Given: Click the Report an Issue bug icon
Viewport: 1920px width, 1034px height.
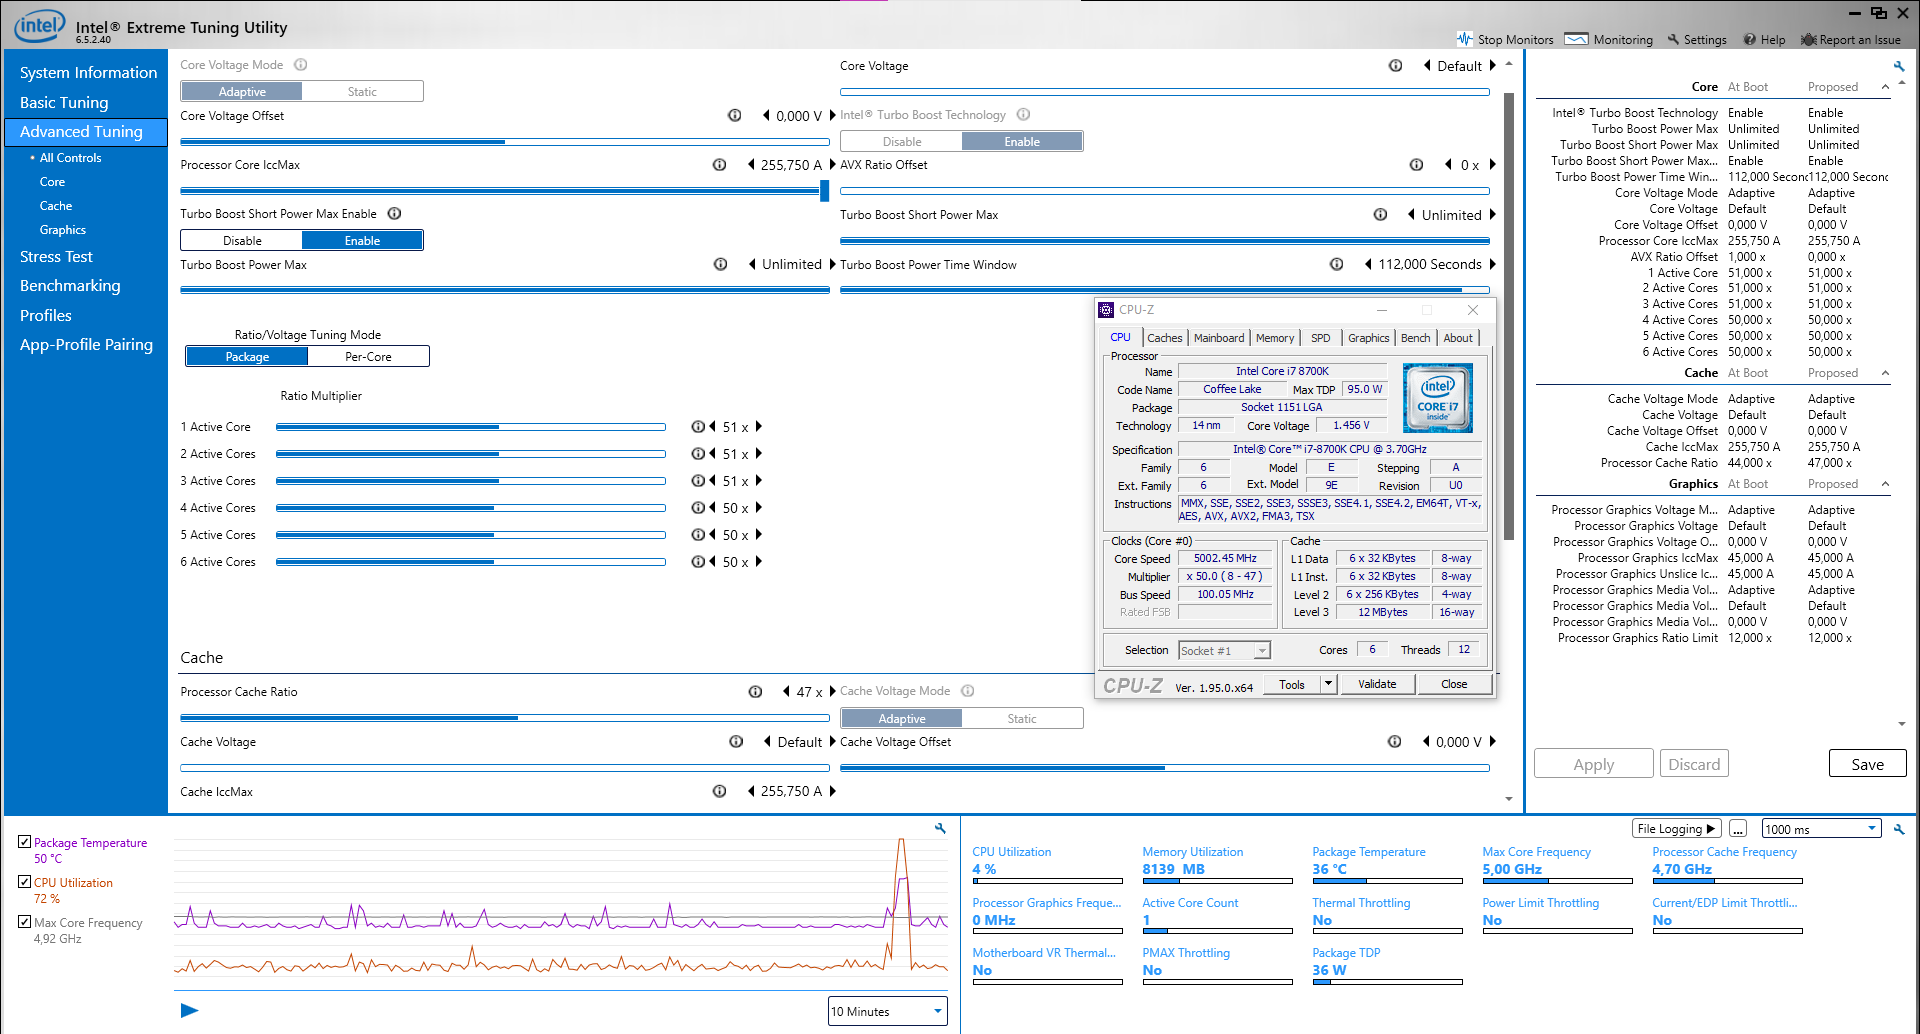Looking at the screenshot, I should (1808, 40).
